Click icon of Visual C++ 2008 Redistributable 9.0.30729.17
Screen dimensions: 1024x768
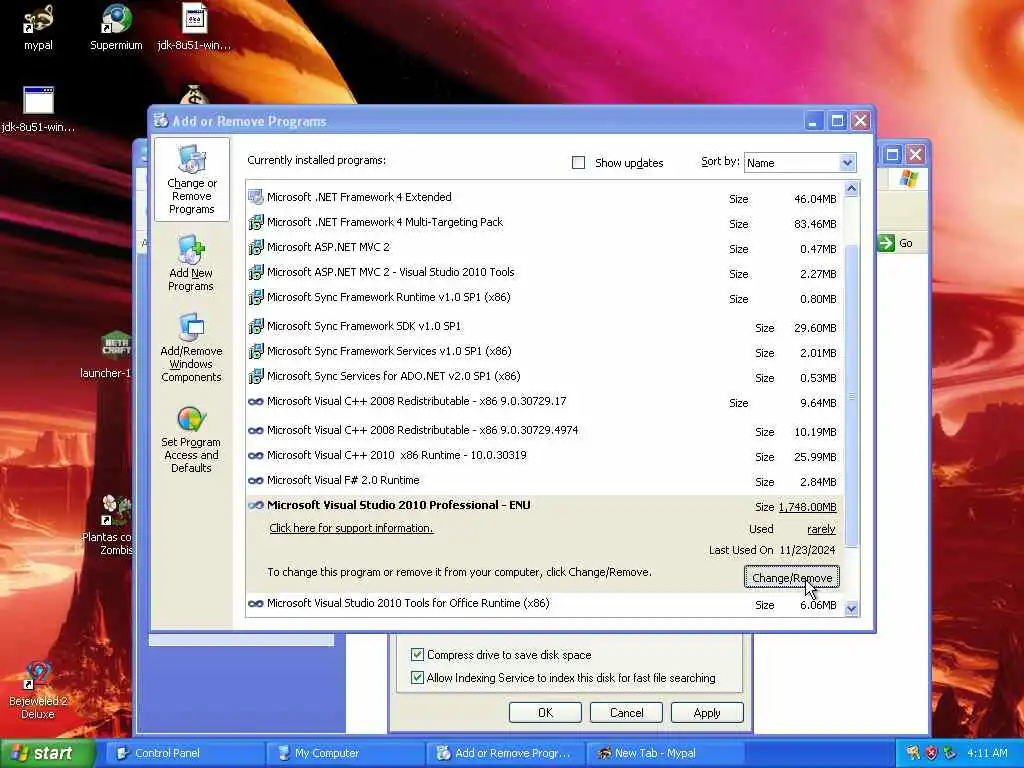[256, 402]
